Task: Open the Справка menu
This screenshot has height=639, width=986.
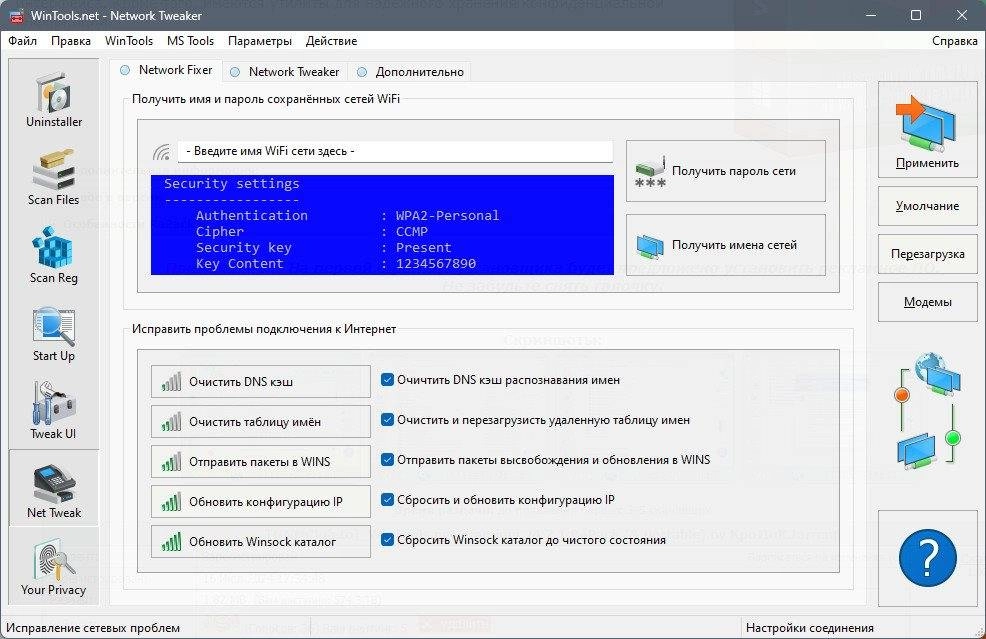Action: [955, 41]
